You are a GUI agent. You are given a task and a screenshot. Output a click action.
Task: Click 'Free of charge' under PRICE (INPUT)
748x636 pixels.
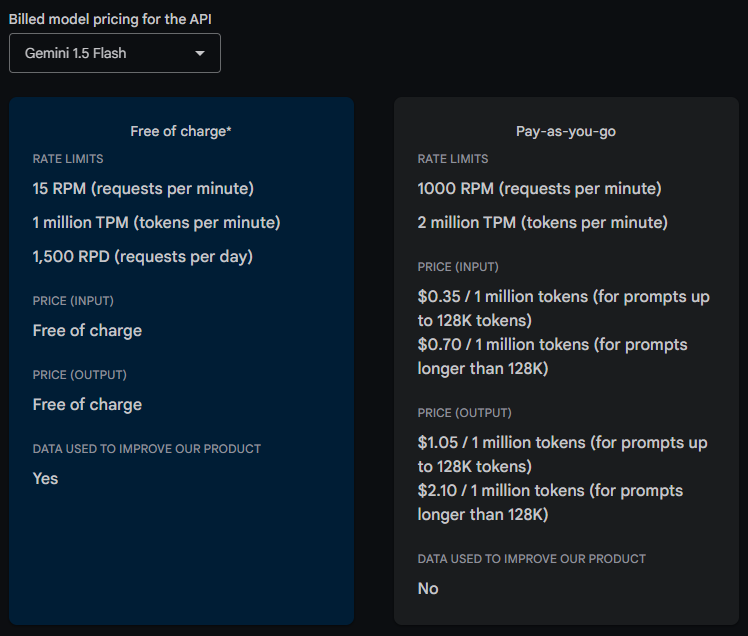point(87,330)
